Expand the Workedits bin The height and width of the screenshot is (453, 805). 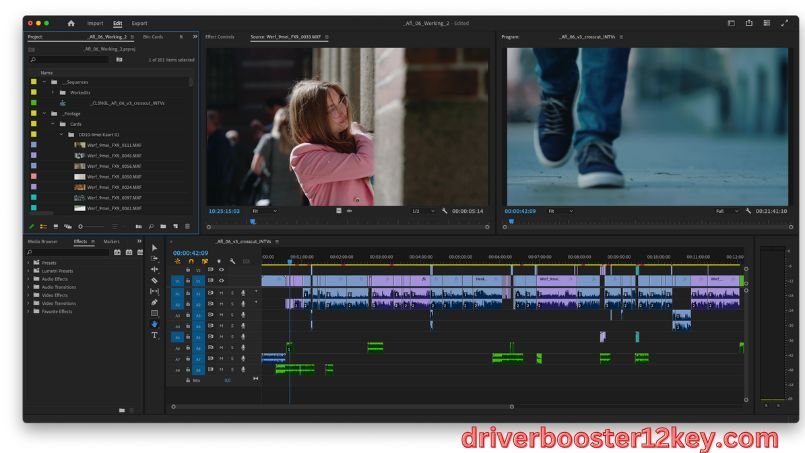[53, 92]
